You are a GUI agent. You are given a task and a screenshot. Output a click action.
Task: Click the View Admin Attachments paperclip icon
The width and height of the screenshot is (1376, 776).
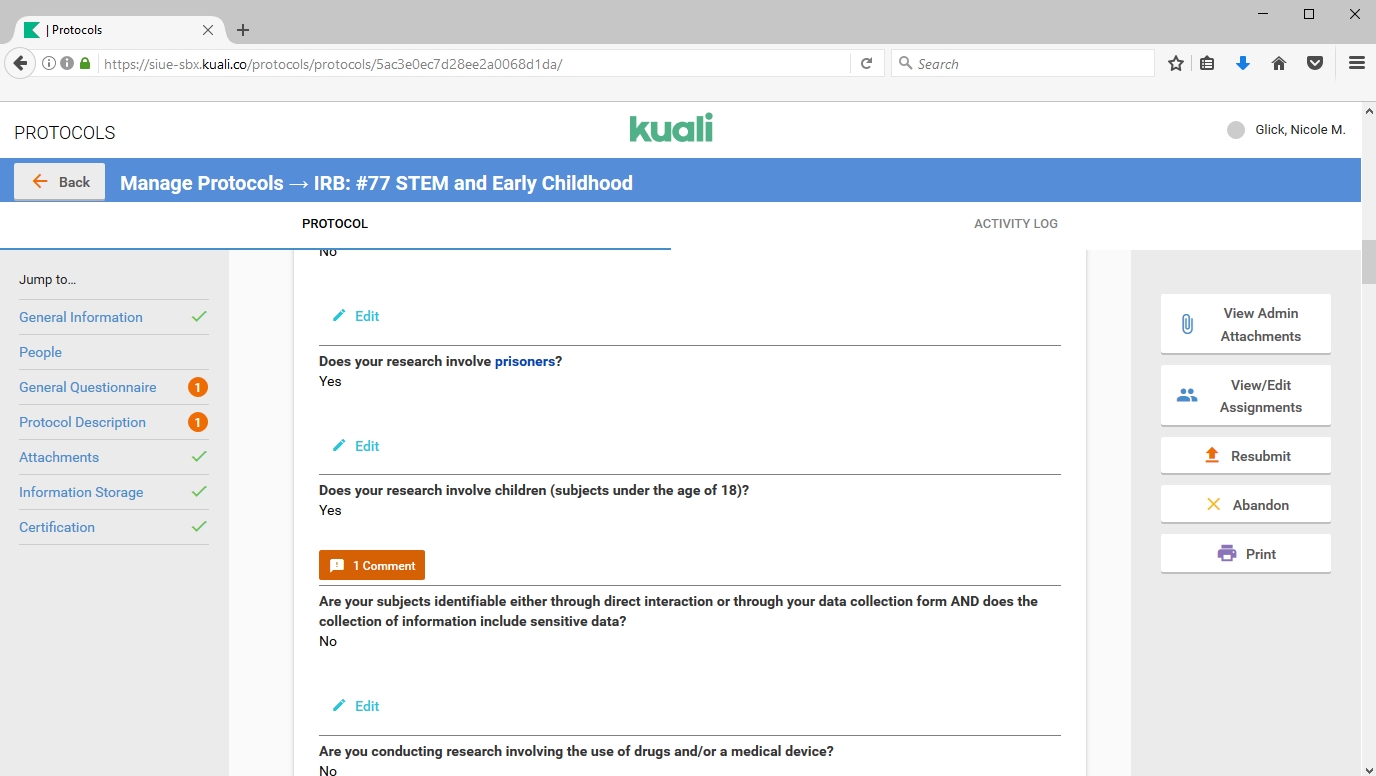[x=1187, y=324]
